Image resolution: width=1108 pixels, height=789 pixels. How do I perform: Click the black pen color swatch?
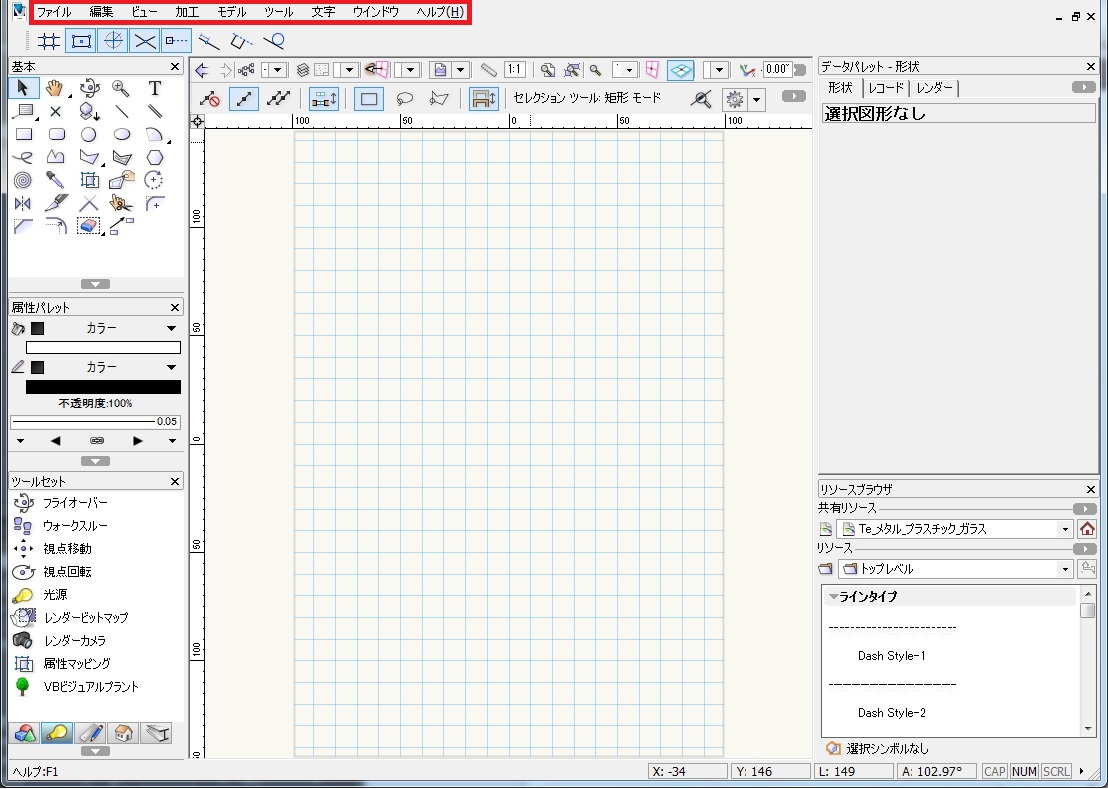(x=103, y=387)
